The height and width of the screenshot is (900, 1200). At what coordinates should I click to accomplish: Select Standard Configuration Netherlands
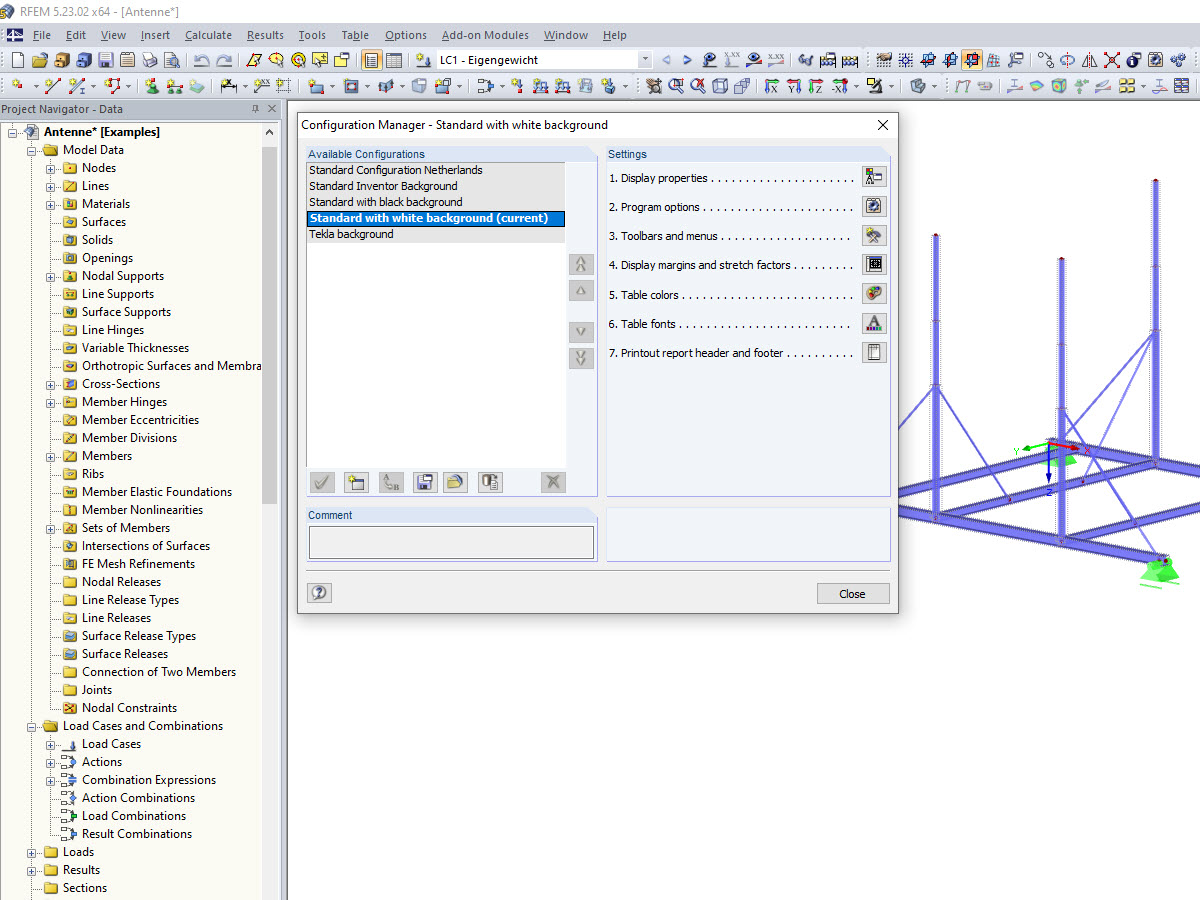point(436,170)
